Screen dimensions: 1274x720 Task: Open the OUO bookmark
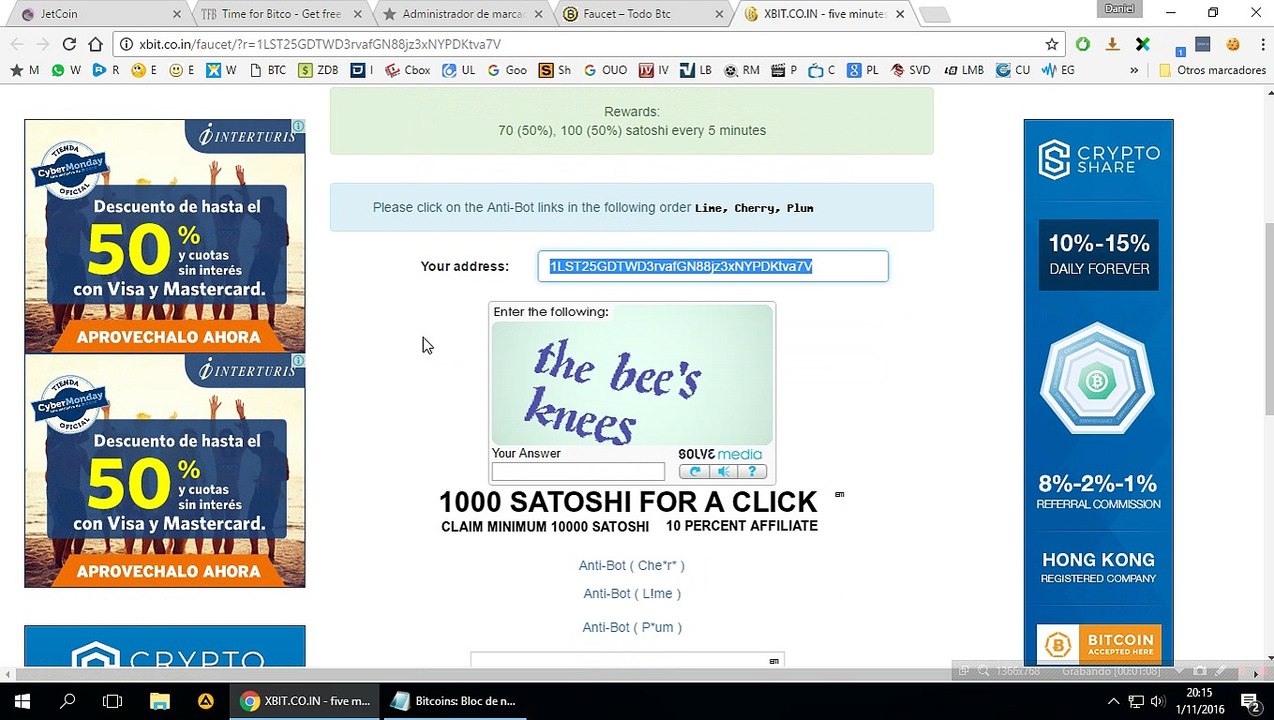point(605,70)
